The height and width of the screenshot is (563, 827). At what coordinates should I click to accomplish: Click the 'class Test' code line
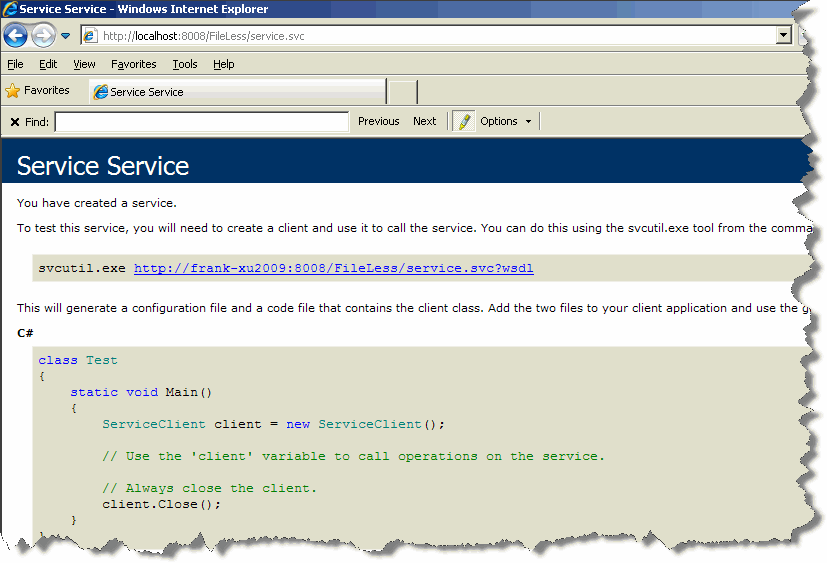(78, 360)
